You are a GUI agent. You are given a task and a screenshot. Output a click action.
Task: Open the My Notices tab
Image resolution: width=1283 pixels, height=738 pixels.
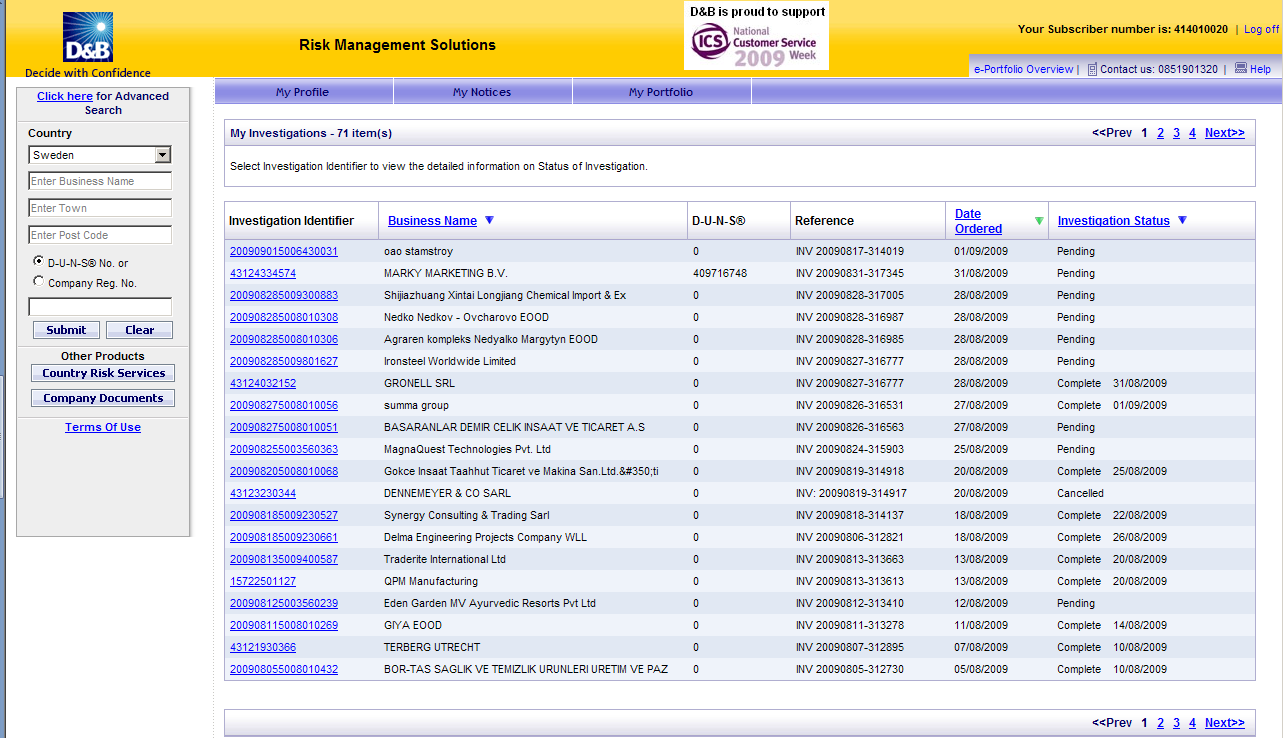click(482, 92)
